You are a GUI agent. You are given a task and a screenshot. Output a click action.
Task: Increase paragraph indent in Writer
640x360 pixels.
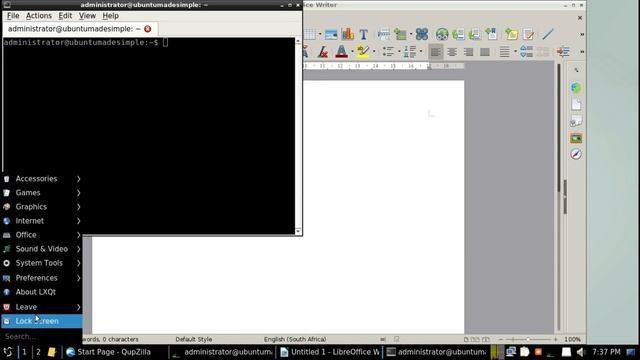pyautogui.click(x=563, y=52)
